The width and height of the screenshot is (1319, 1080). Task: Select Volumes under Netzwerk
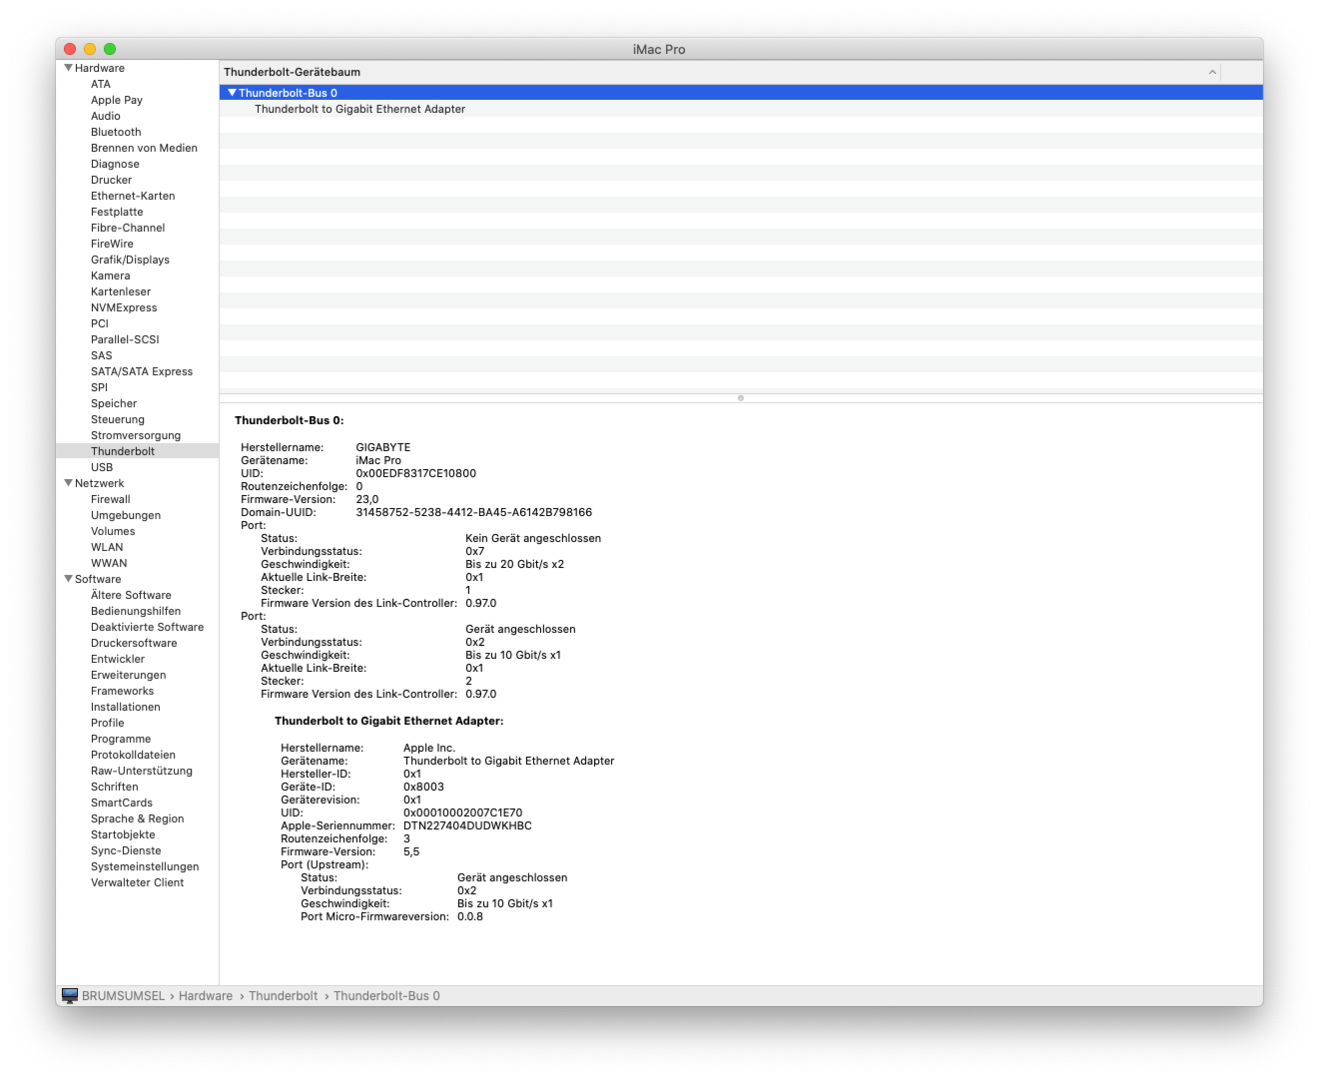[113, 531]
